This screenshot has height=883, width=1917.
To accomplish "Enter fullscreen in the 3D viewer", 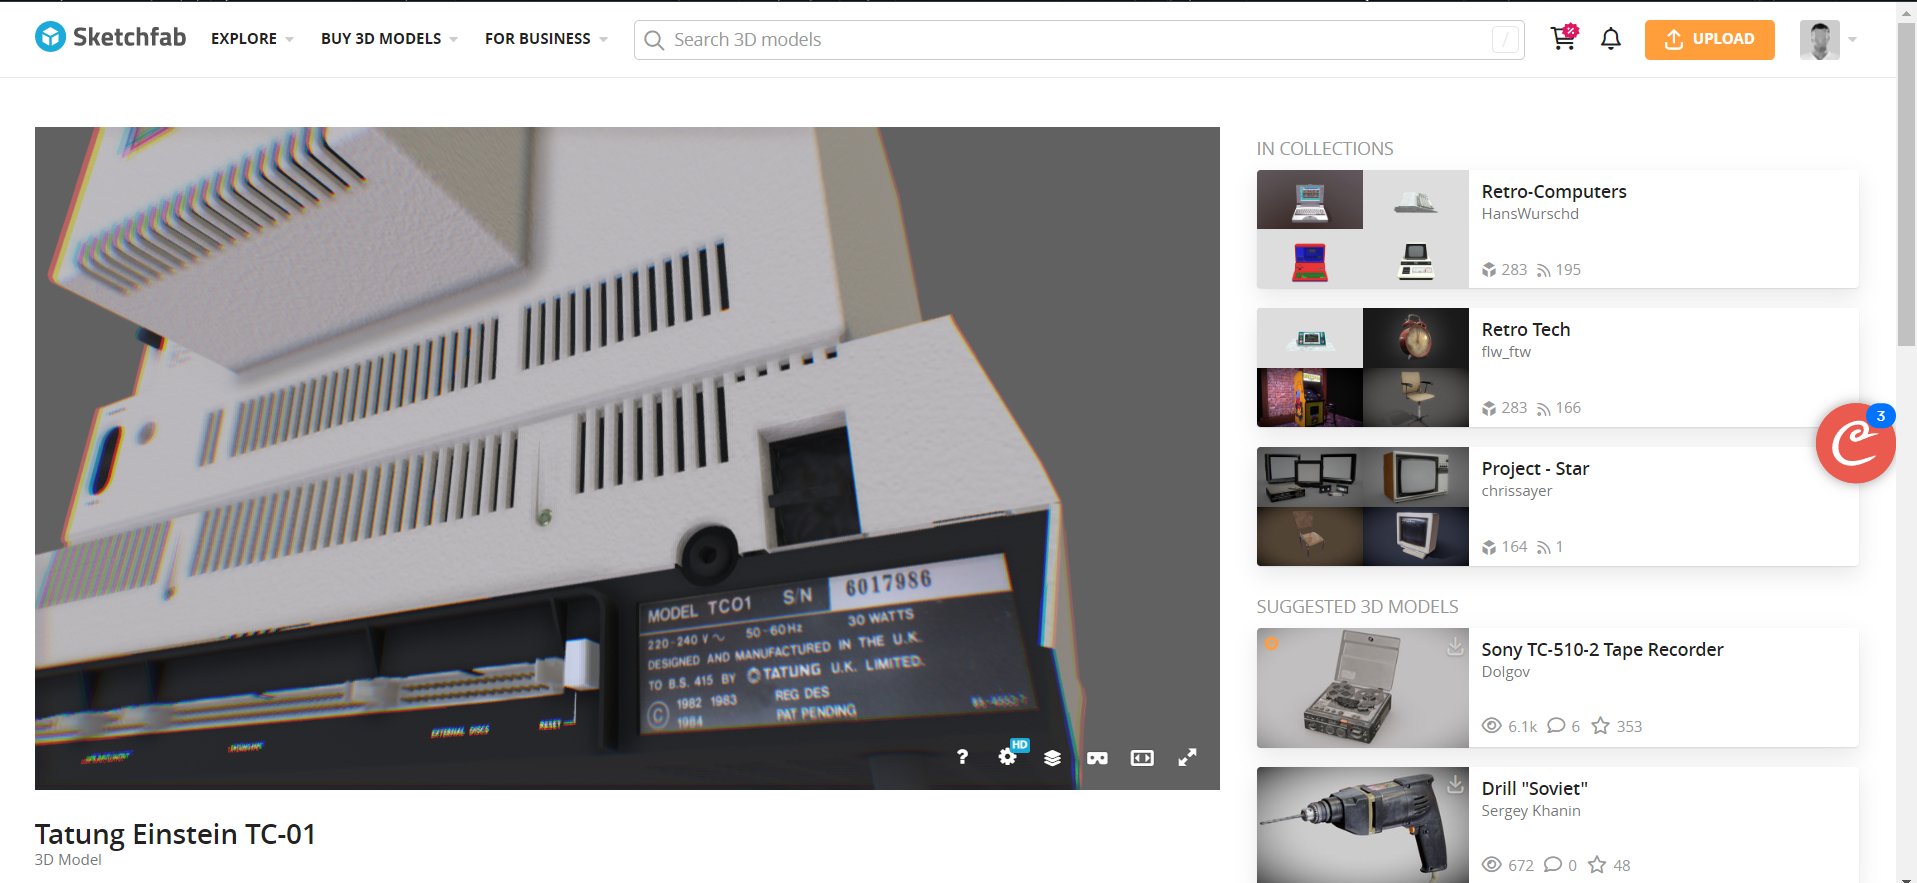I will 1187,758.
